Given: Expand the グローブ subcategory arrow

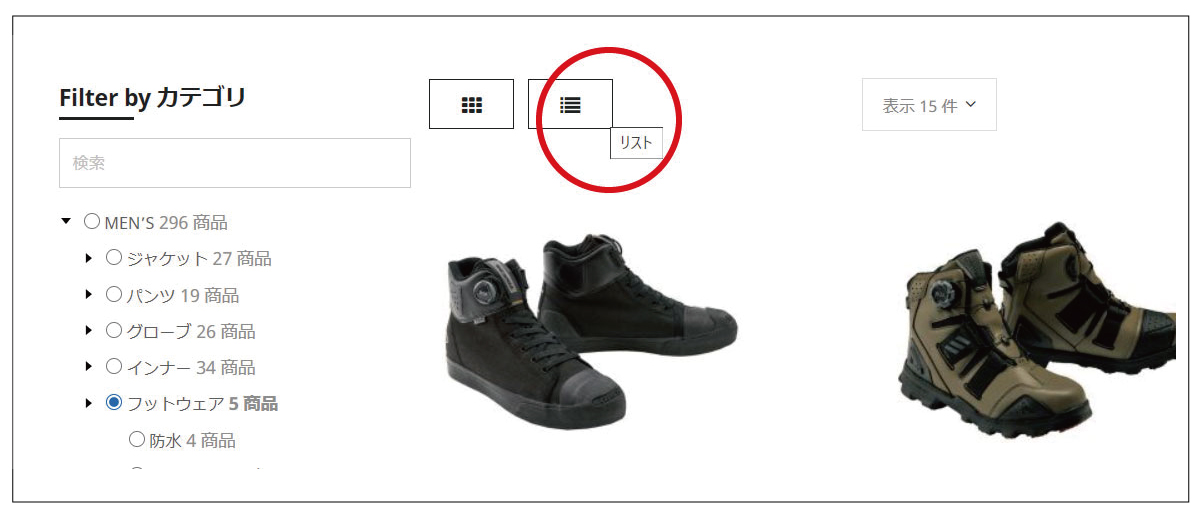Looking at the screenshot, I should point(89,331).
